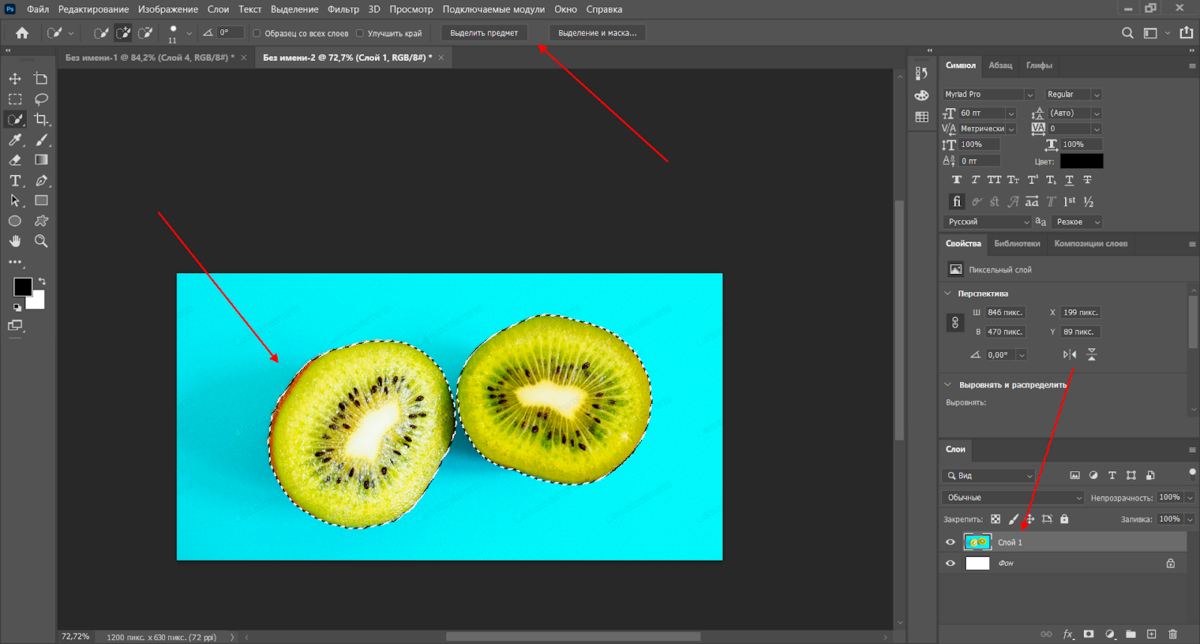The height and width of the screenshot is (644, 1200).
Task: Click the Delete layer trash icon
Action: click(1173, 634)
